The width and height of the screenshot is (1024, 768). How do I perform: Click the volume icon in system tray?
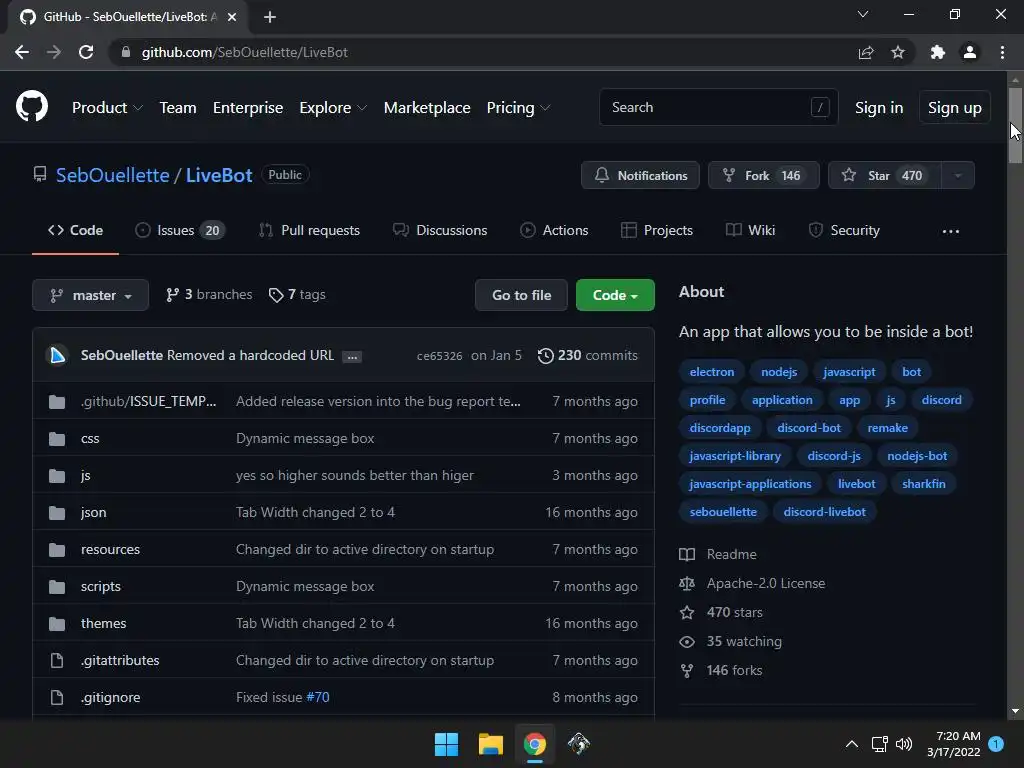(x=904, y=744)
